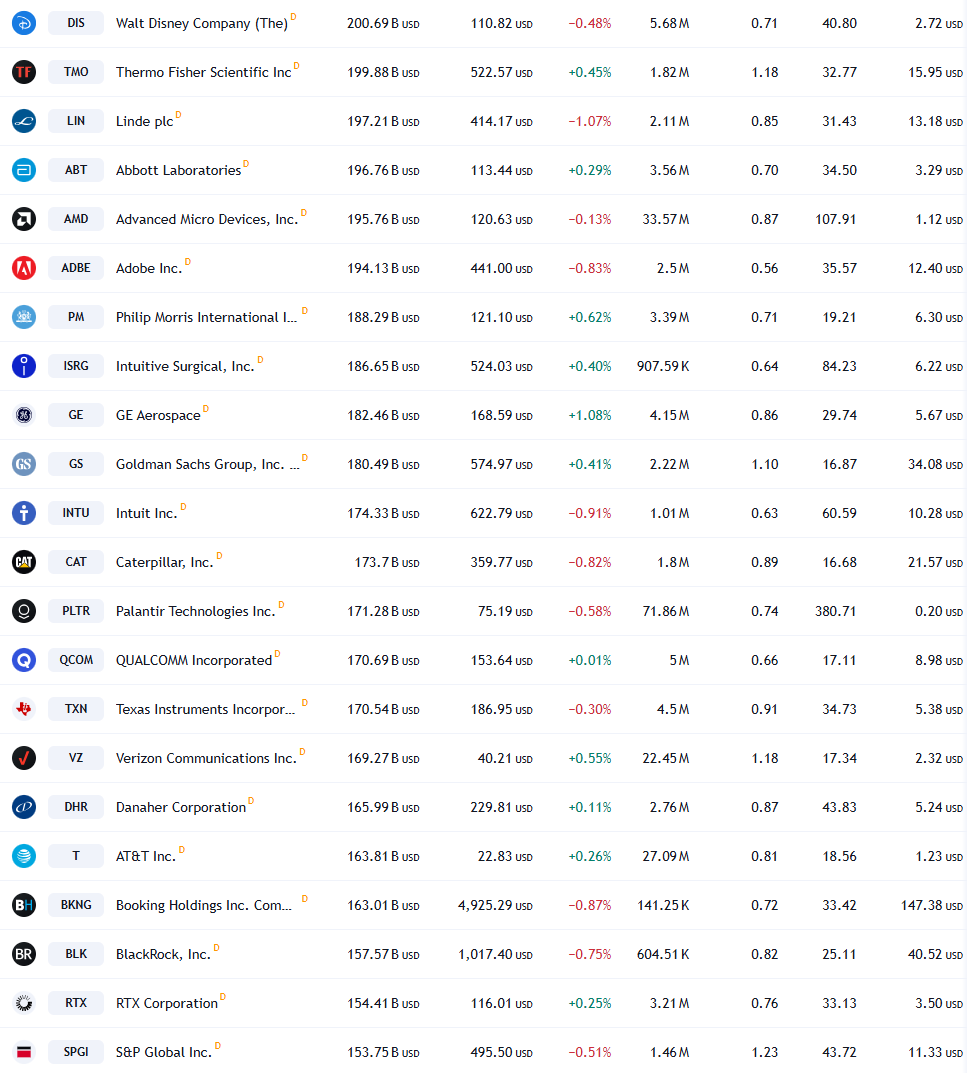Open BlackRock, Inc. company link
The image size is (967, 1073).
pyautogui.click(x=163, y=955)
